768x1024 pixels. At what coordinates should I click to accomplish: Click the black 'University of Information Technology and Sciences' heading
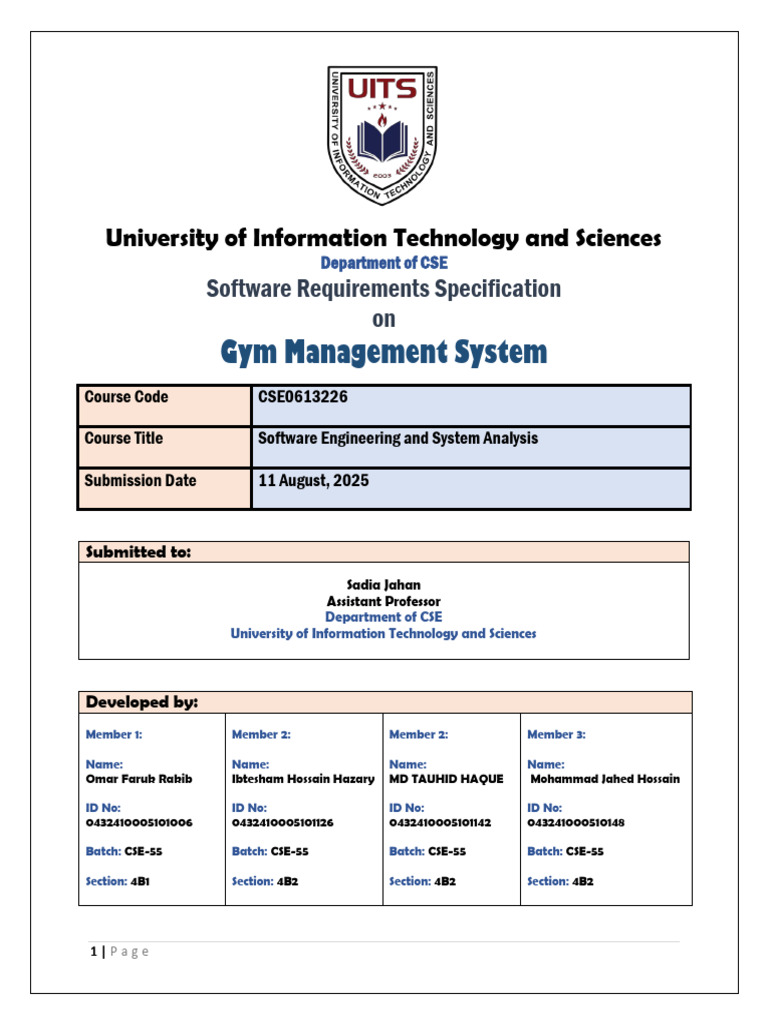tap(383, 238)
